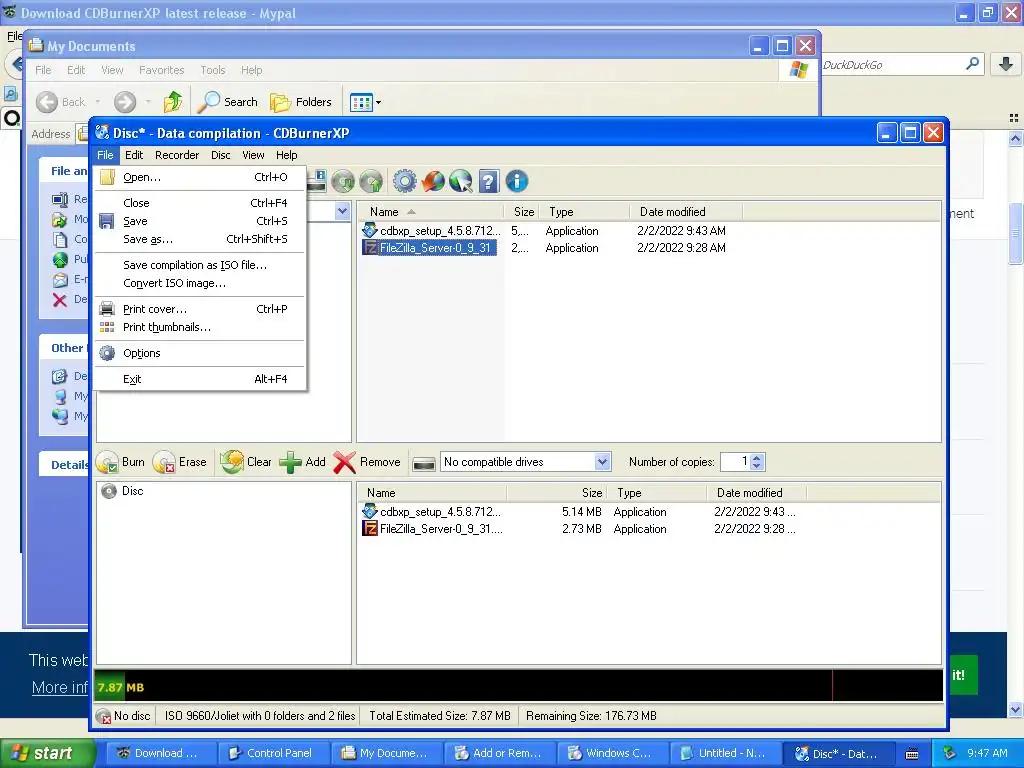This screenshot has width=1024, height=768.
Task: Click the DuckDuckGo search field in Mypal
Action: click(x=891, y=65)
